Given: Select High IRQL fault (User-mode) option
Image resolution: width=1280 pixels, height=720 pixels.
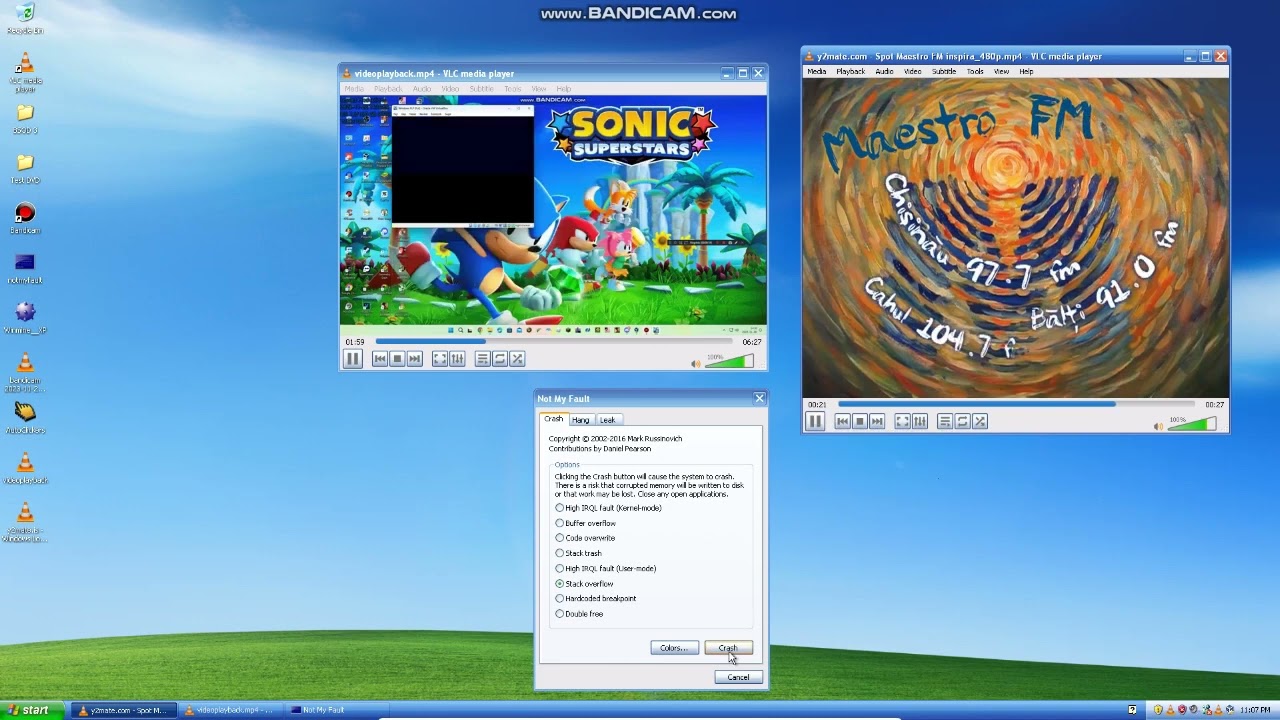Looking at the screenshot, I should click(x=606, y=568).
